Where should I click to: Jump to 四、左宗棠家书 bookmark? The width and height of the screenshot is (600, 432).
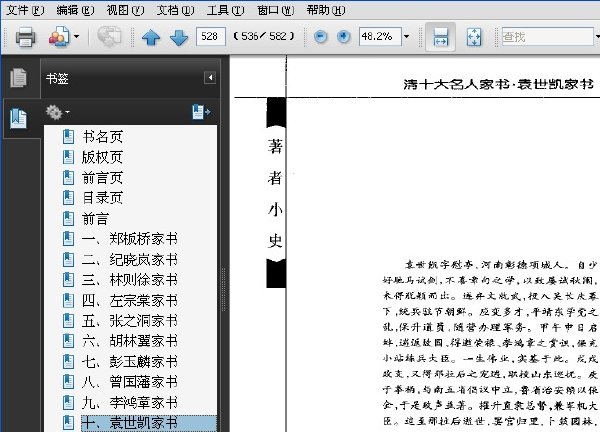pos(130,301)
